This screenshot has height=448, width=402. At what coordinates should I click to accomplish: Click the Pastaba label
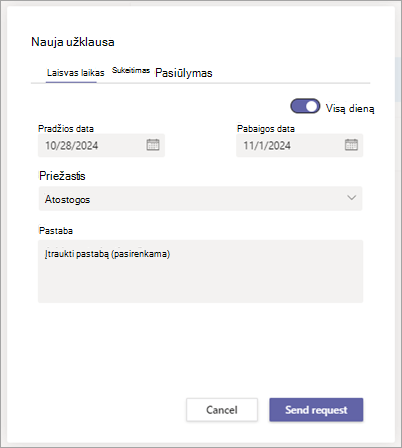(x=56, y=231)
